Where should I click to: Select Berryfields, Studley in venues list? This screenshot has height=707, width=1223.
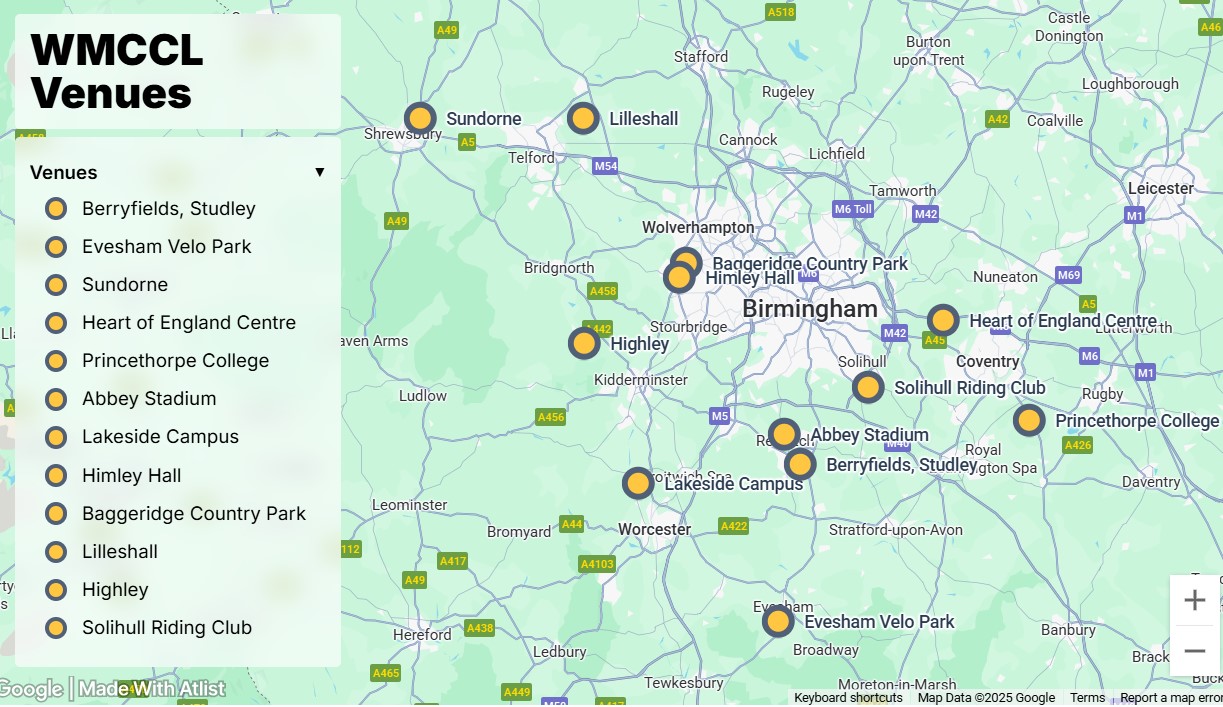[x=168, y=209]
